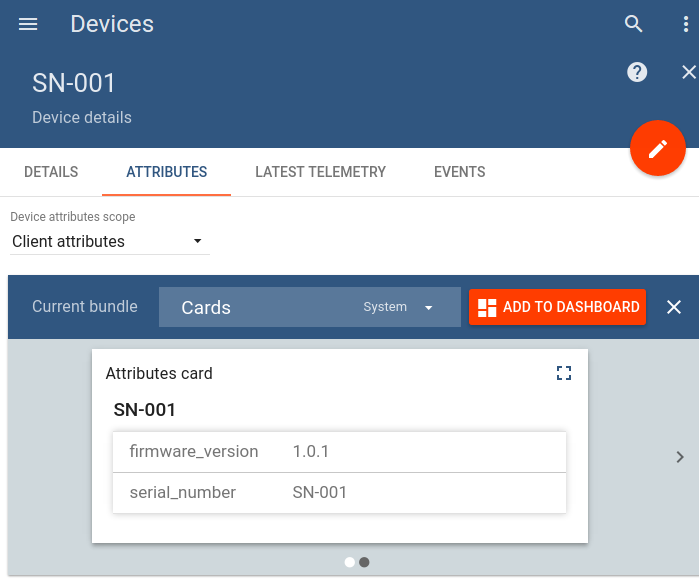The height and width of the screenshot is (583, 699).
Task: Open the Cards bundle dropdown
Action: (309, 307)
